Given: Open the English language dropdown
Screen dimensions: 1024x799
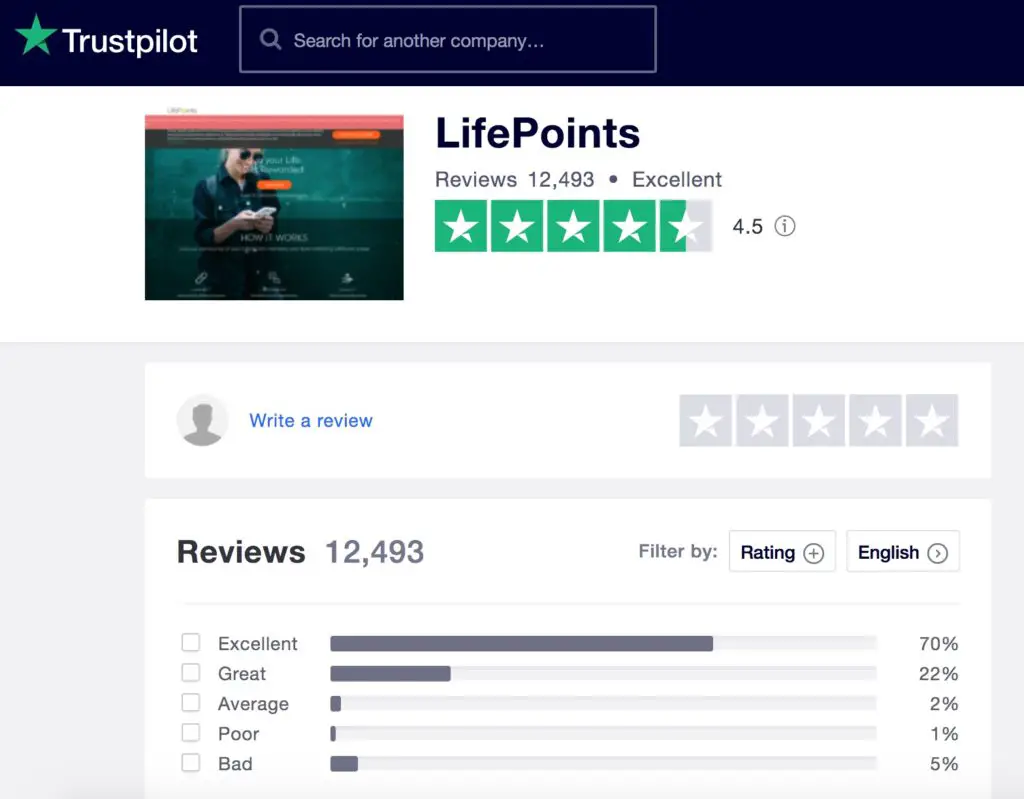Looking at the screenshot, I should click(x=903, y=551).
